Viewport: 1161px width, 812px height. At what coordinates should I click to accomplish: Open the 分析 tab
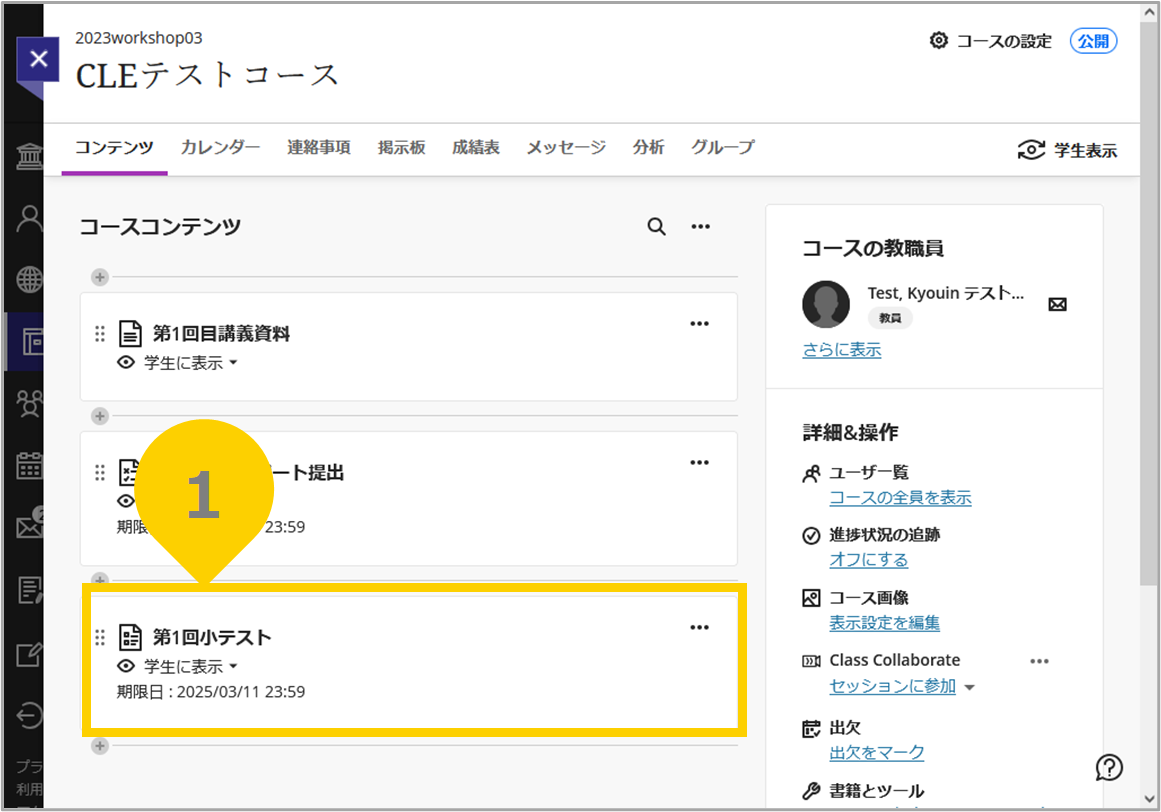click(x=648, y=147)
